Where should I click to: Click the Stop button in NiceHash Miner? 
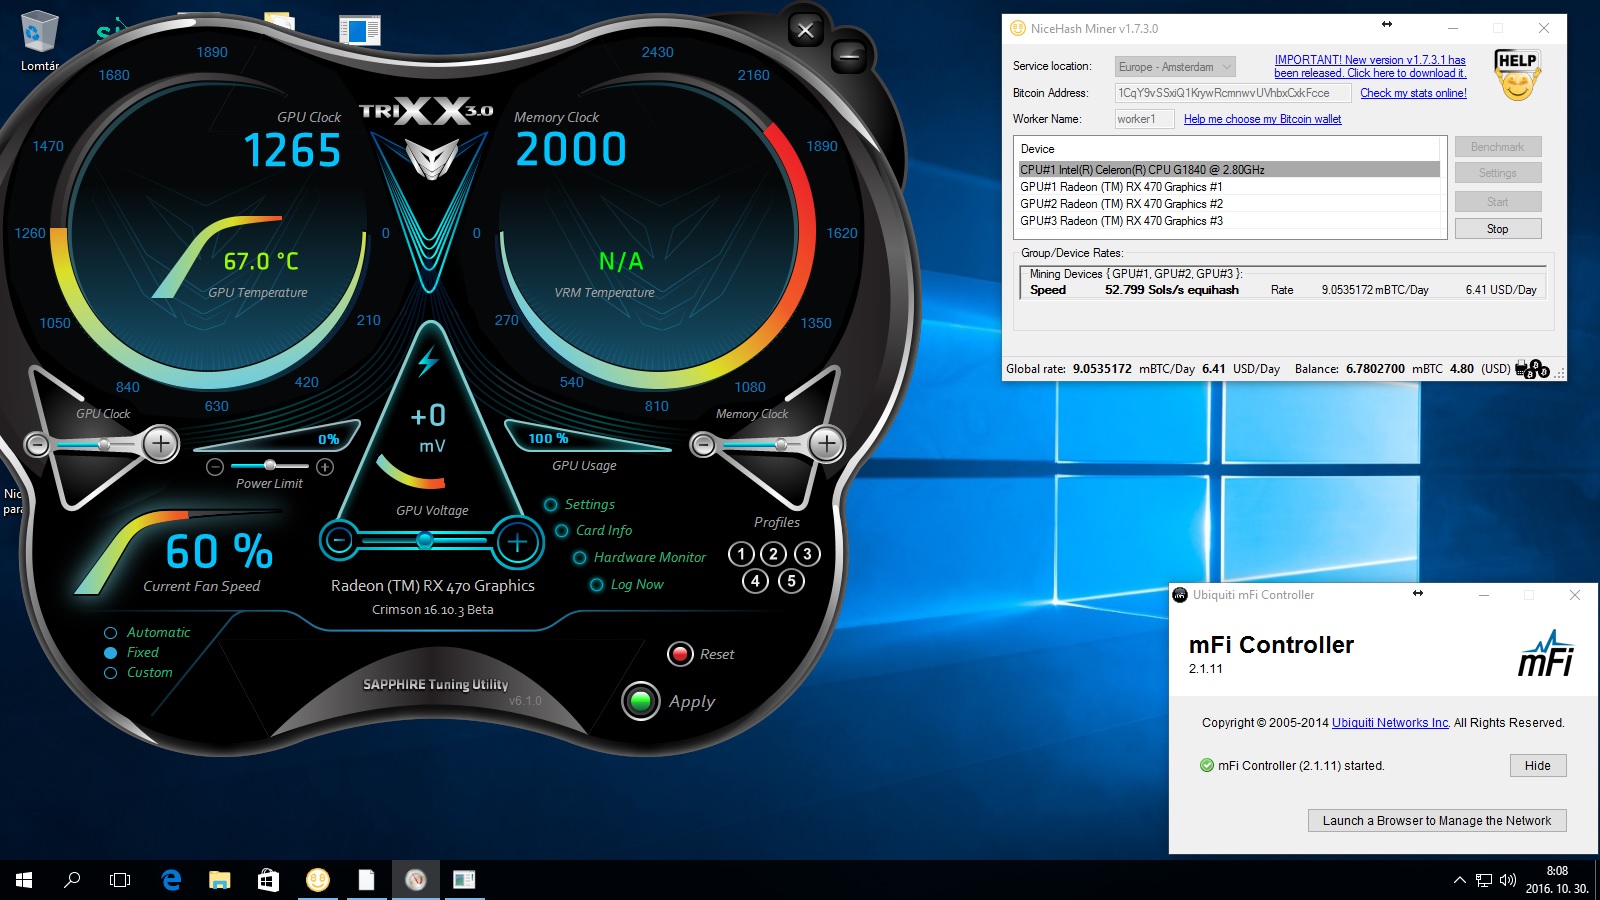tap(1498, 229)
